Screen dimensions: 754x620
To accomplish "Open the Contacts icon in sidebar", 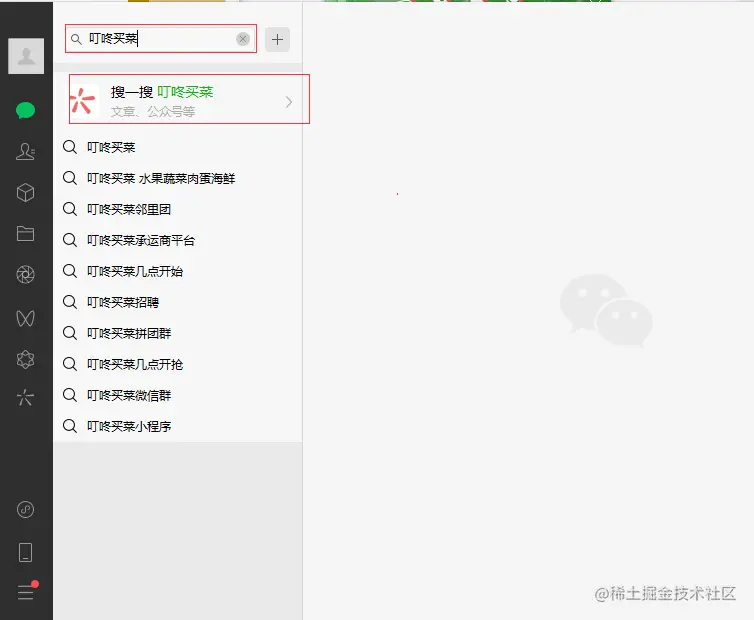I will (x=25, y=152).
